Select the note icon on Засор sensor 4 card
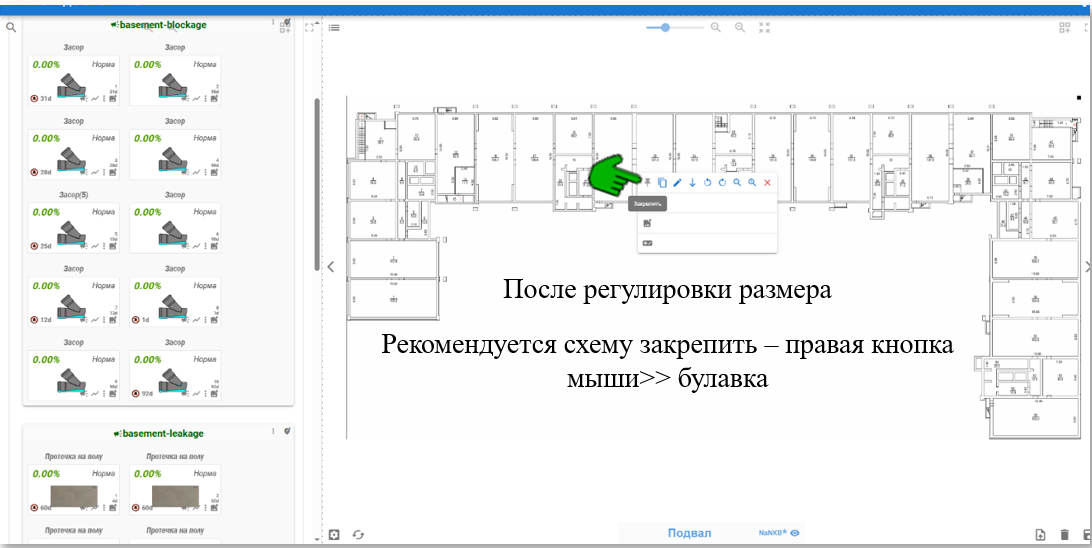 pyautogui.click(x=214, y=173)
